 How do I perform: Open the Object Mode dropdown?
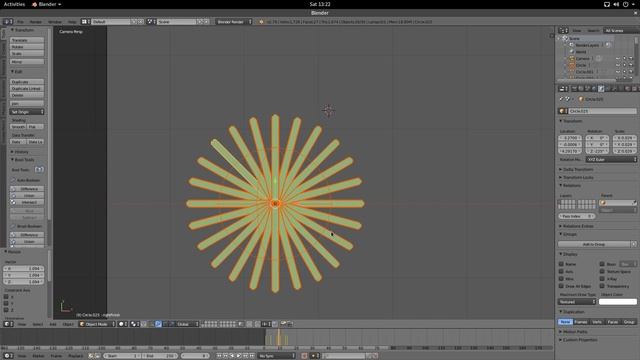(97, 324)
